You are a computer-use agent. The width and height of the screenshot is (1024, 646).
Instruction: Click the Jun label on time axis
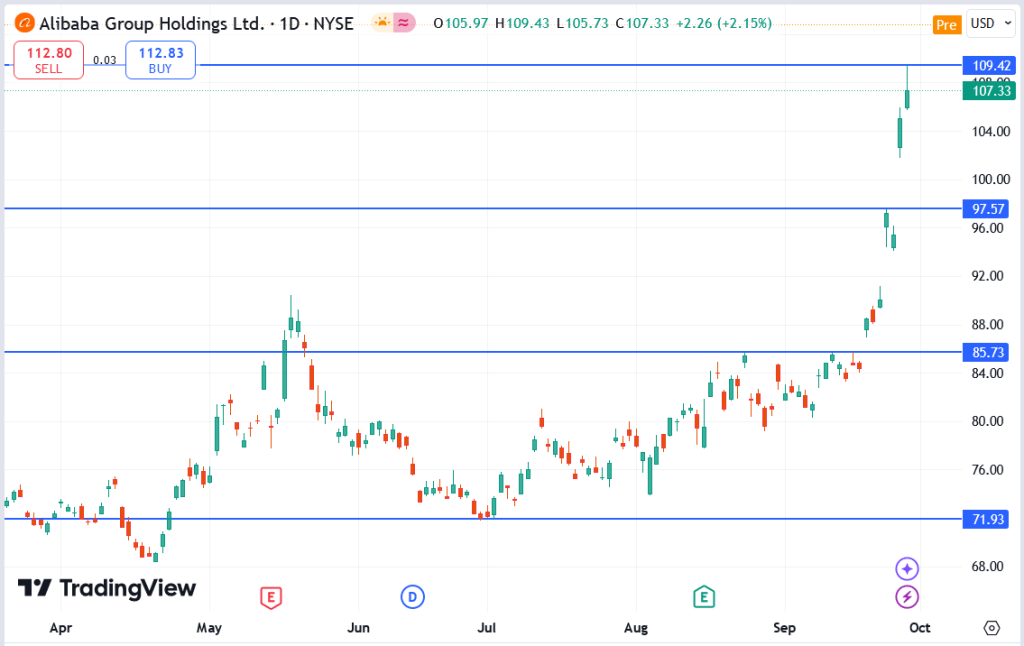coord(358,628)
